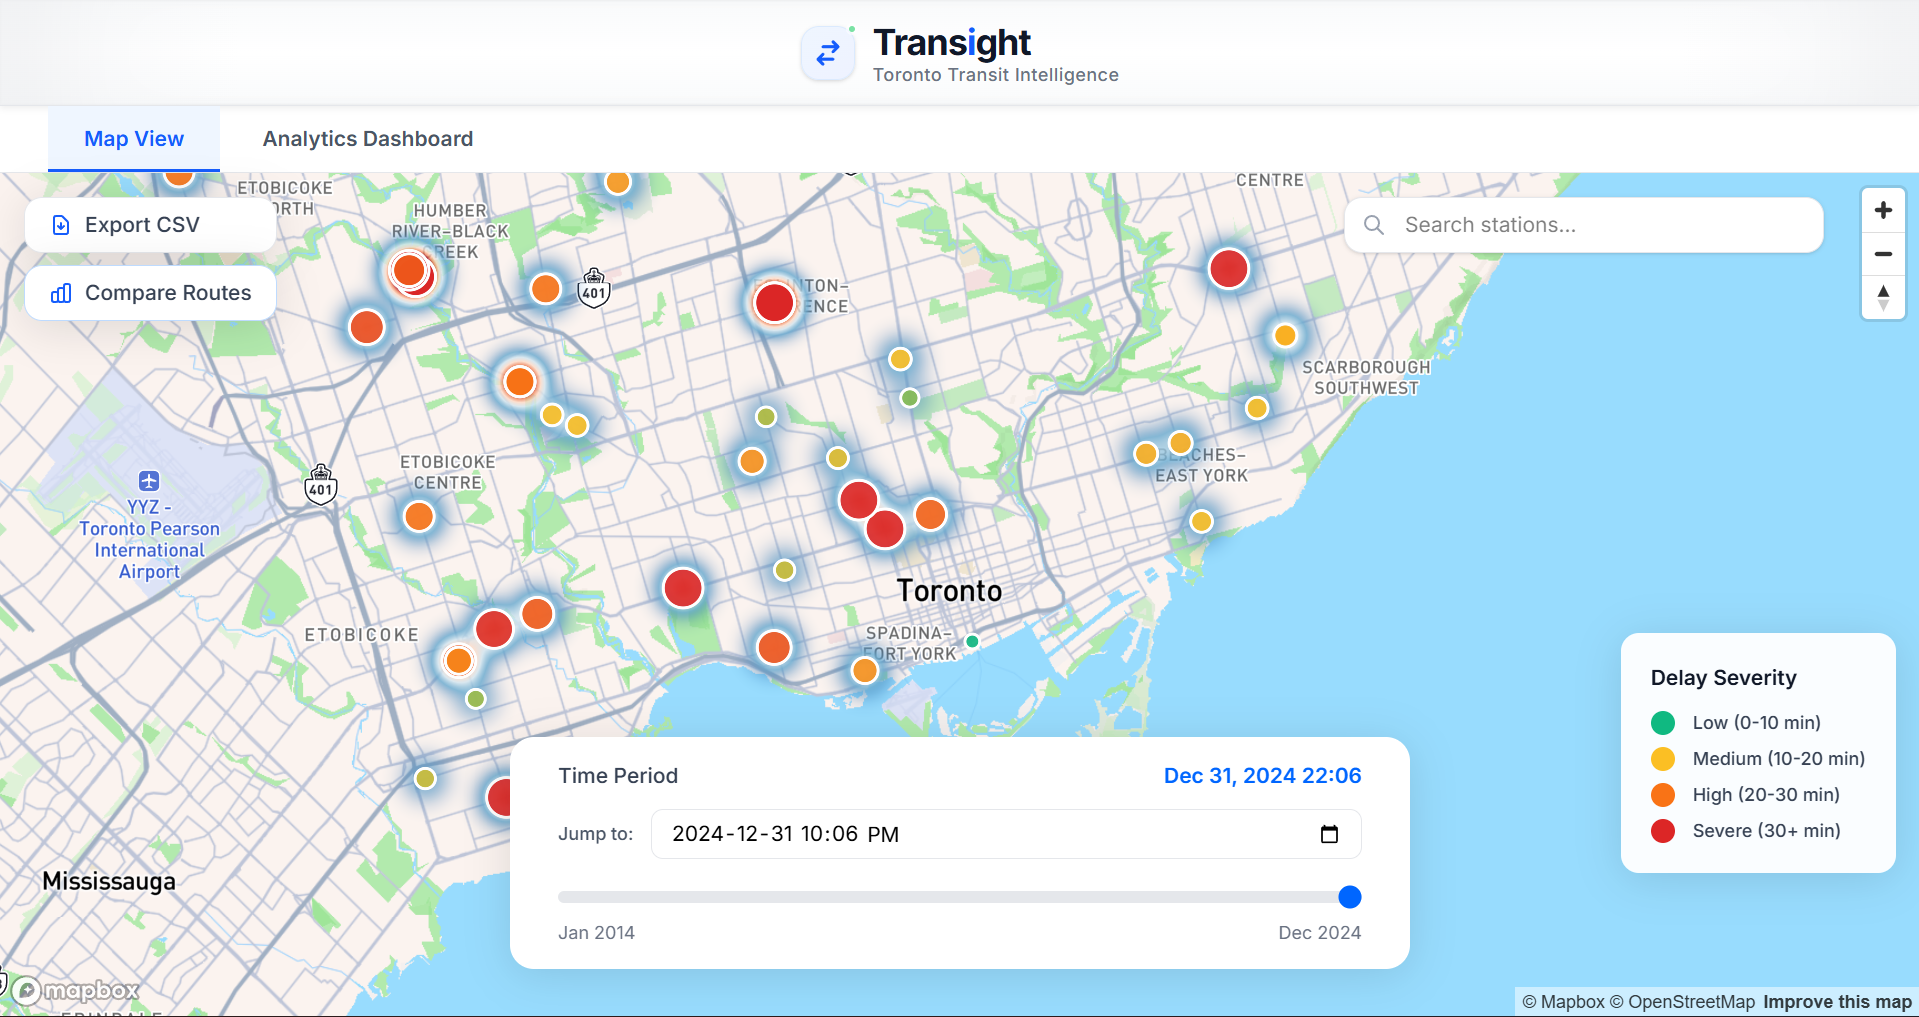Click the Transight logo icon
Screen dimensions: 1919x1017
pos(828,53)
